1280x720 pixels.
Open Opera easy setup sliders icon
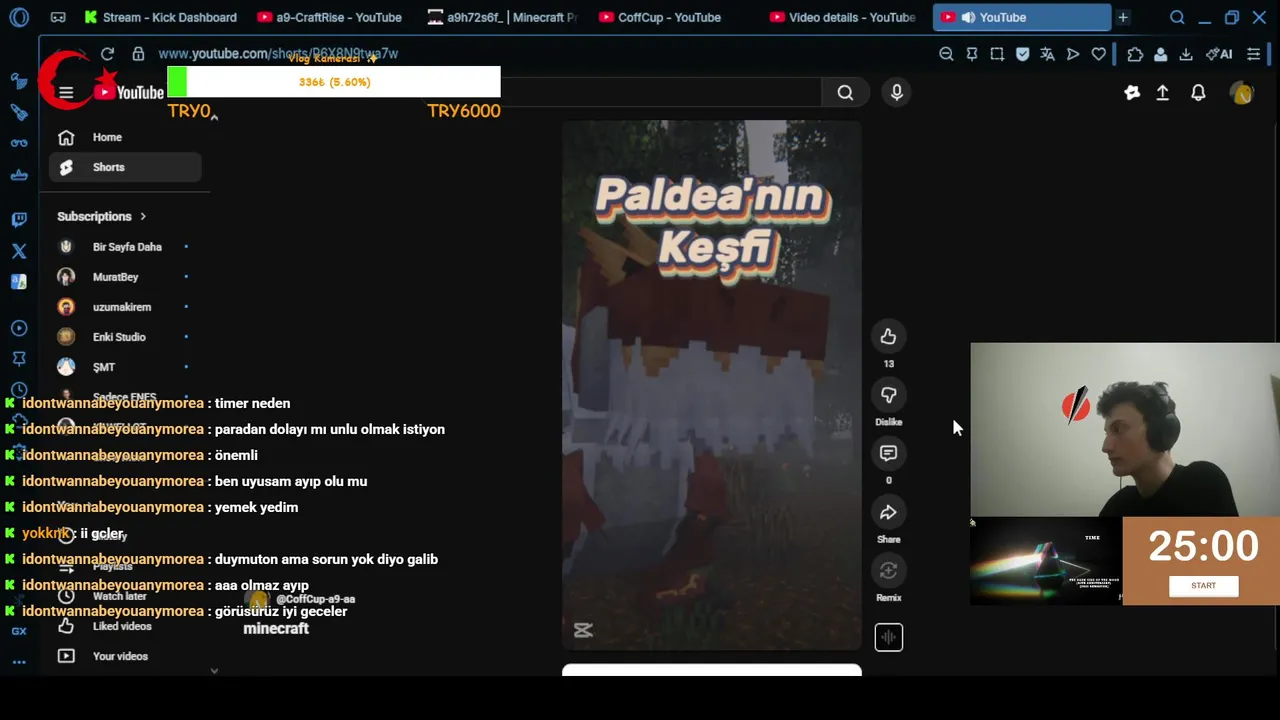point(1253,54)
